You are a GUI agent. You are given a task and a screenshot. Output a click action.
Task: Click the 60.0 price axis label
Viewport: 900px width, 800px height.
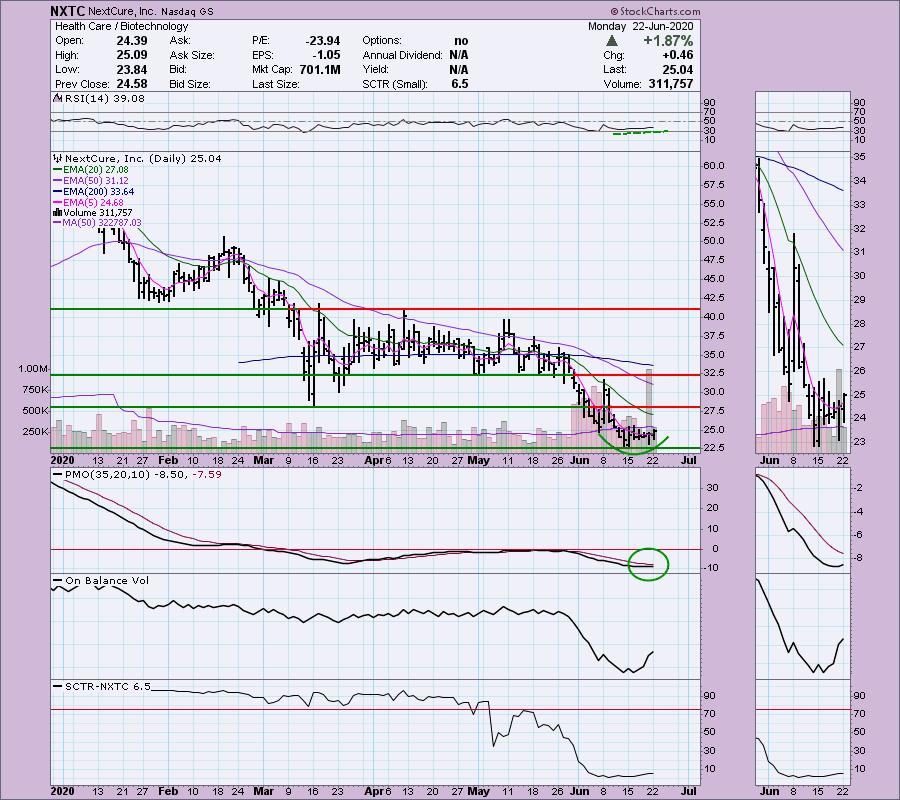[714, 166]
